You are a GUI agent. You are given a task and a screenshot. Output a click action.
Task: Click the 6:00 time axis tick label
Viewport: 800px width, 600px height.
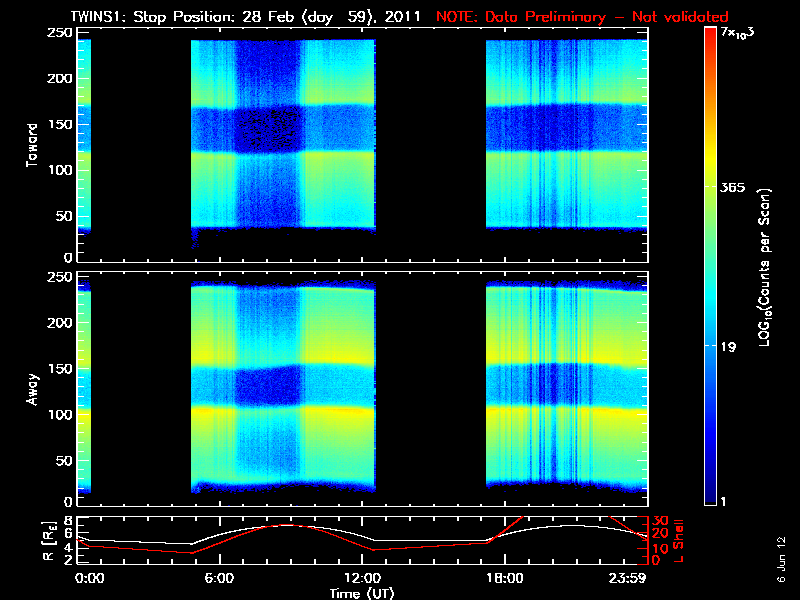(x=218, y=578)
